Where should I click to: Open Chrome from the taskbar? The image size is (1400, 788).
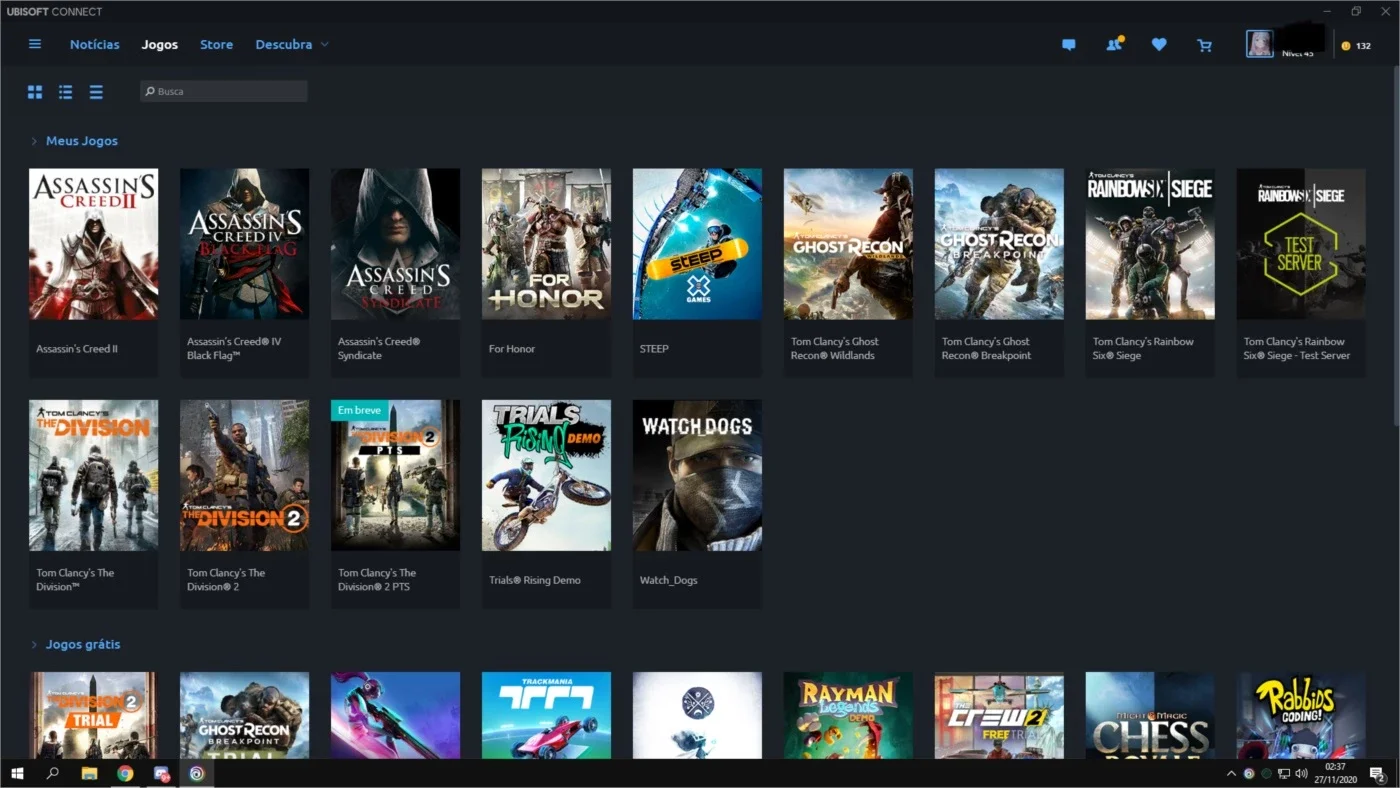click(x=125, y=773)
